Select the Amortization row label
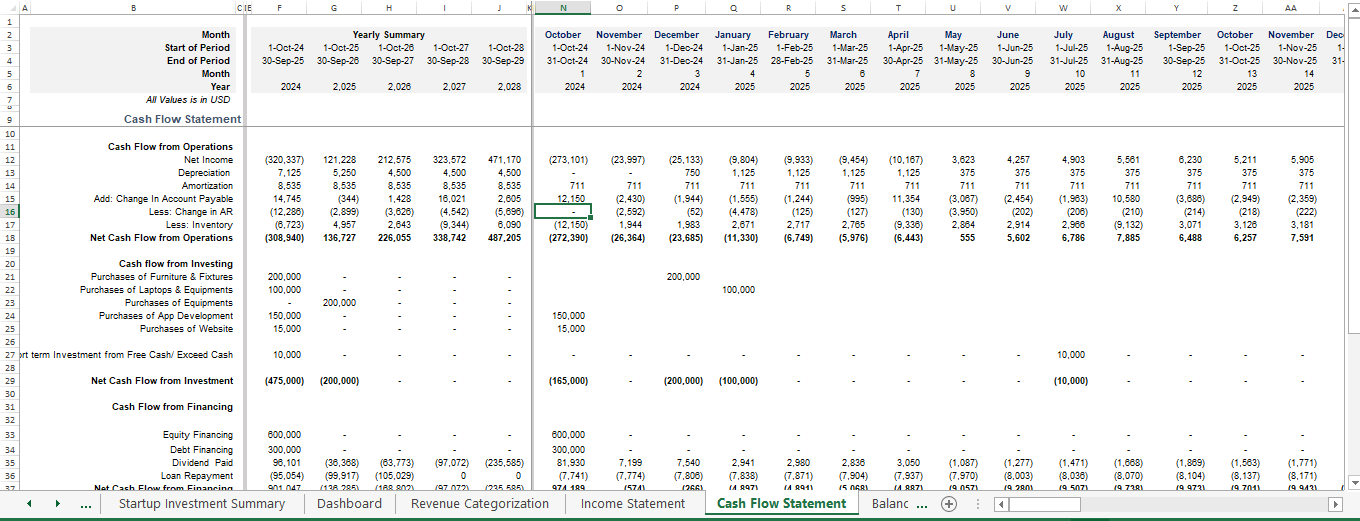The image size is (1360, 521). 206,186
